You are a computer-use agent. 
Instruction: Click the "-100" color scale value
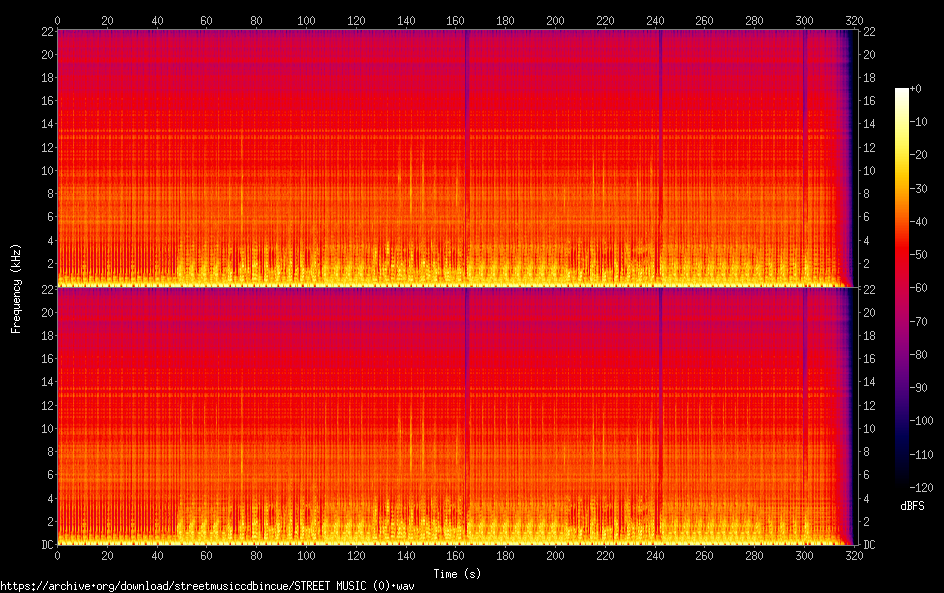pyautogui.click(x=921, y=421)
